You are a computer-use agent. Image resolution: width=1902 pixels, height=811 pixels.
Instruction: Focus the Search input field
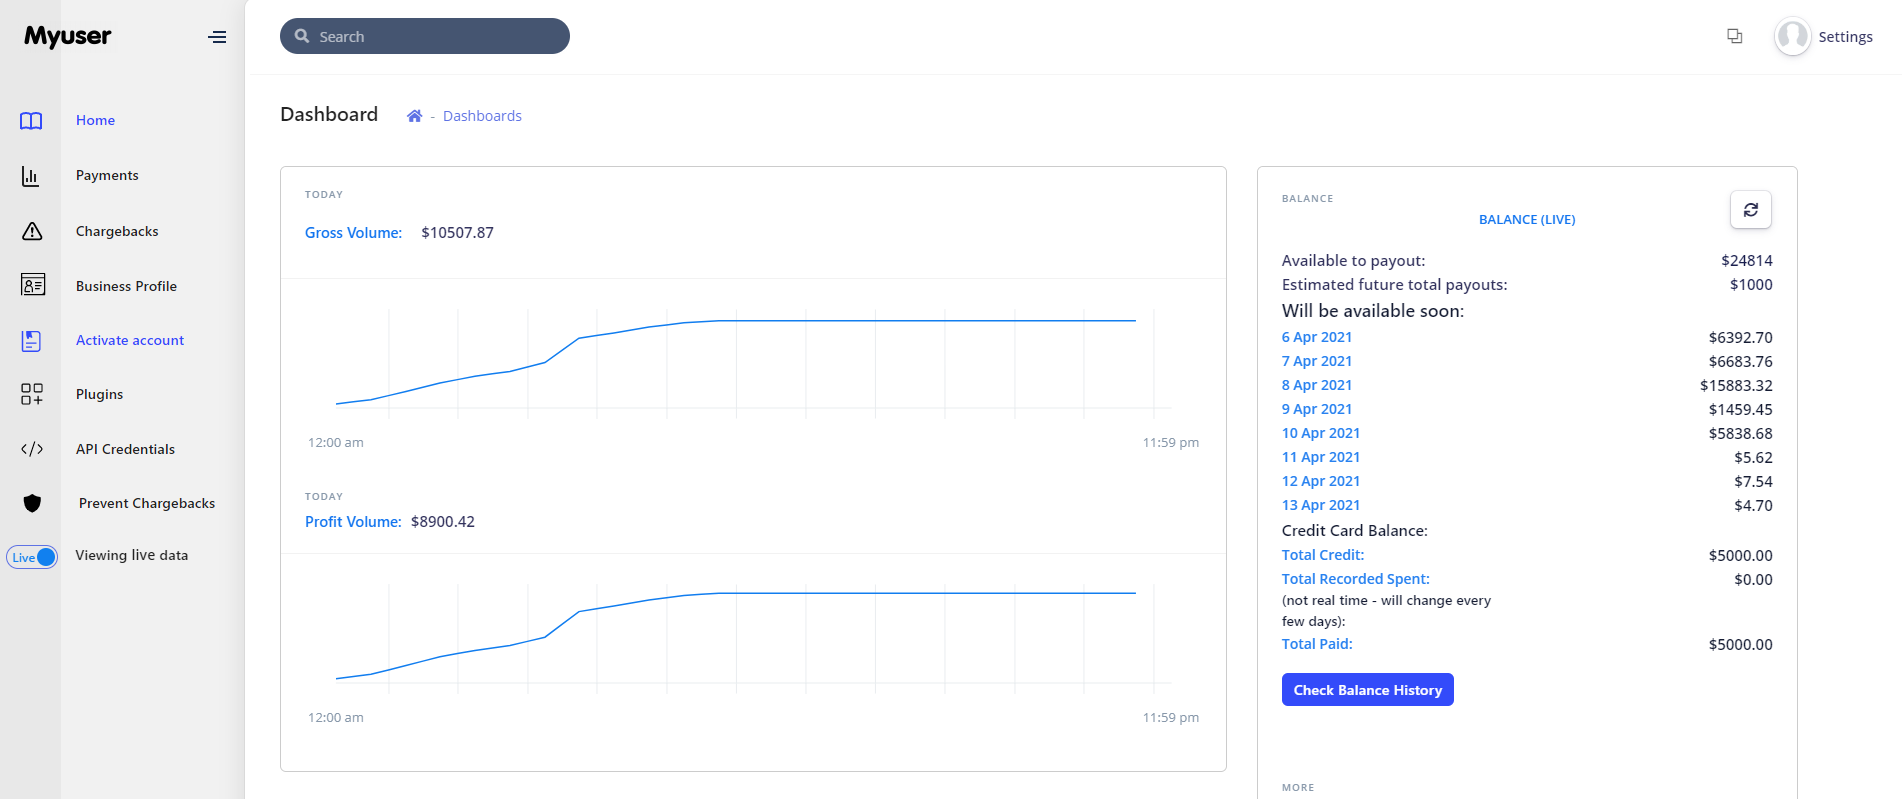[425, 36]
